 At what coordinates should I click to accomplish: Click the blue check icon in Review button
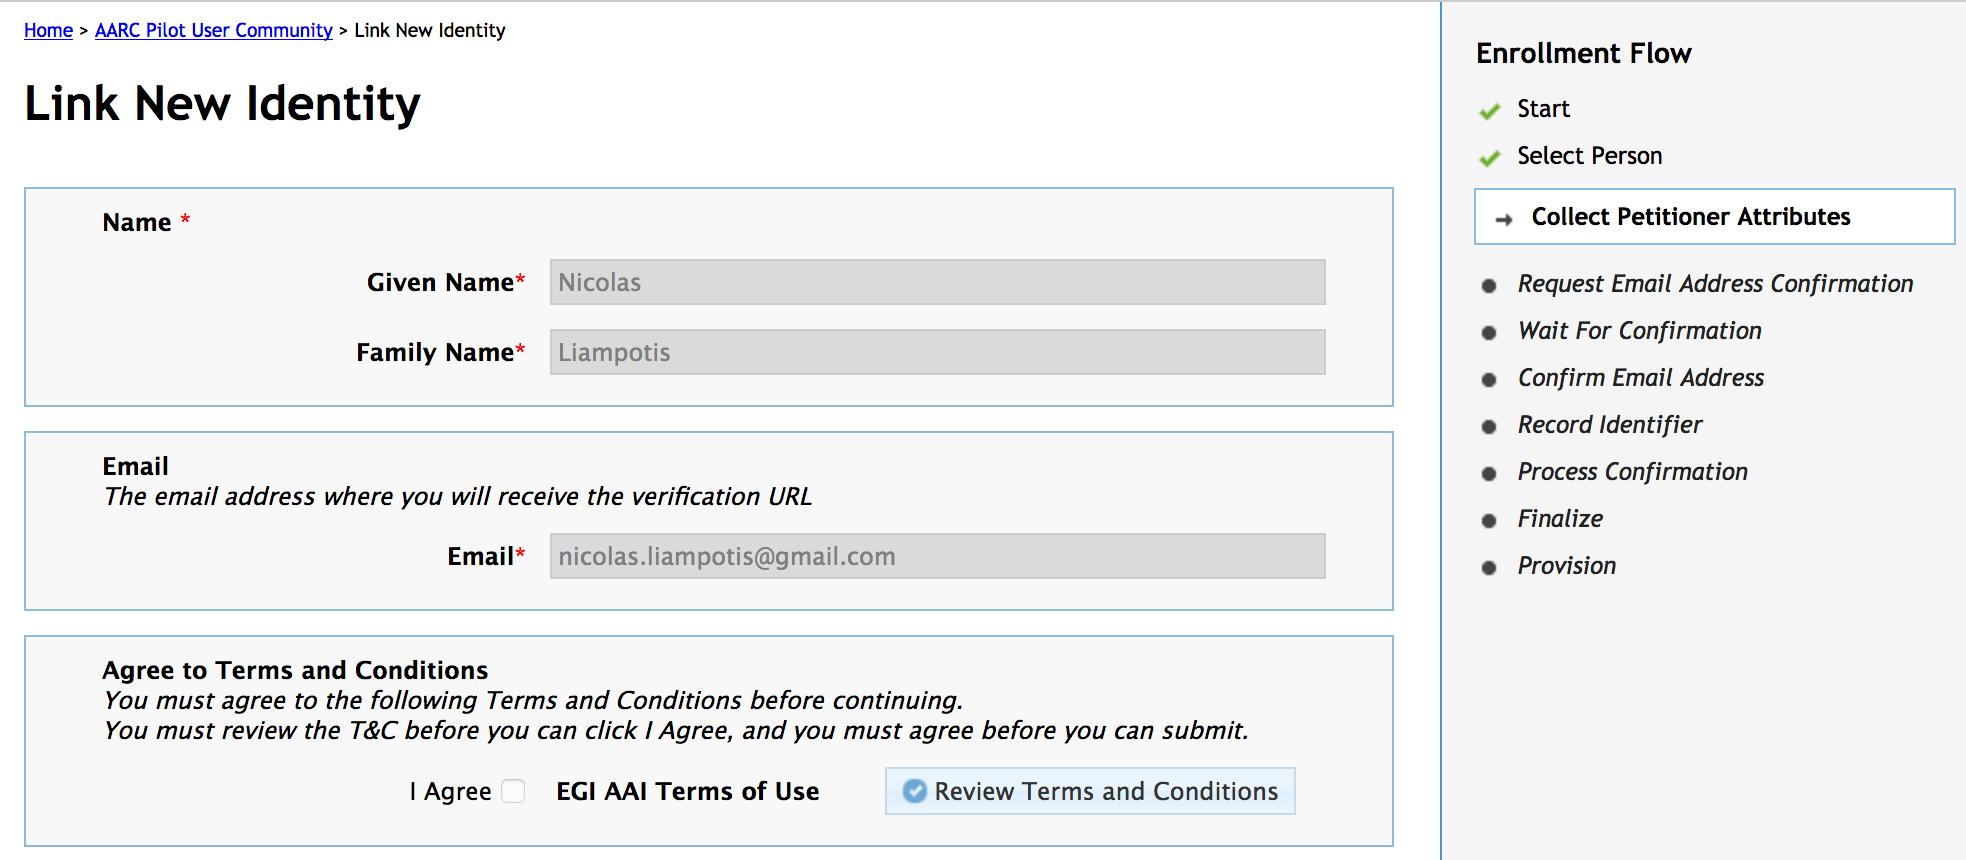click(x=914, y=791)
